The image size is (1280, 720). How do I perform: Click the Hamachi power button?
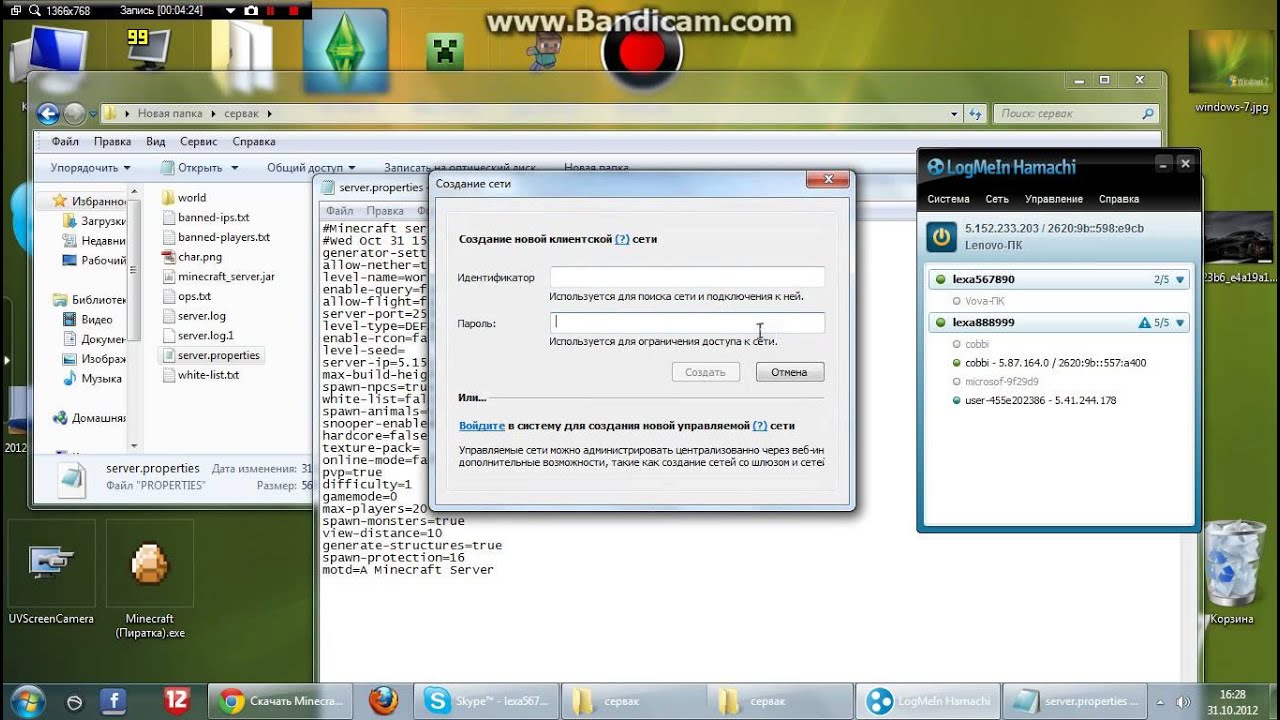tap(941, 236)
